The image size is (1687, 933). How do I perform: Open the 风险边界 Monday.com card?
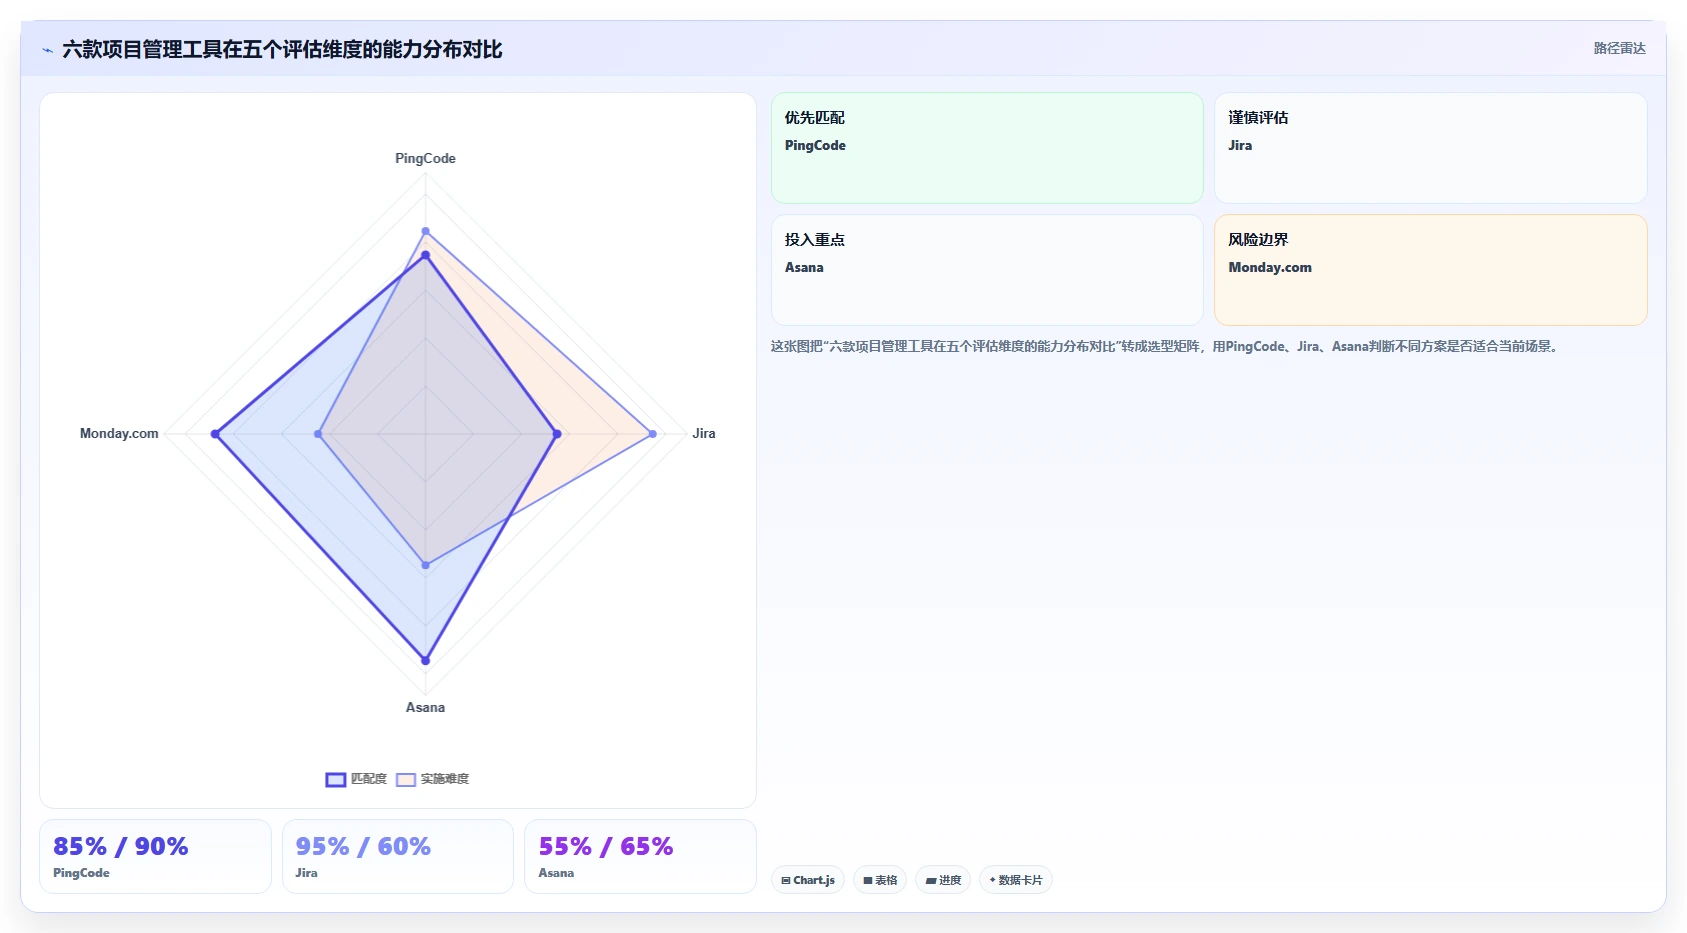1430,270
